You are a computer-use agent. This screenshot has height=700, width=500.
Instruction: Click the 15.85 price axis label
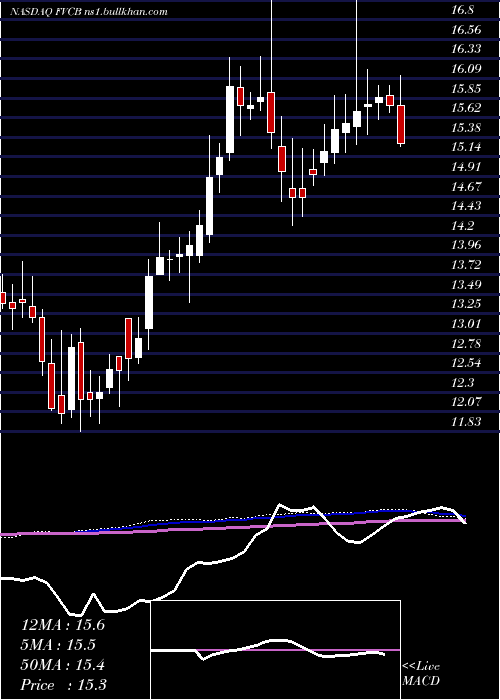click(466, 88)
